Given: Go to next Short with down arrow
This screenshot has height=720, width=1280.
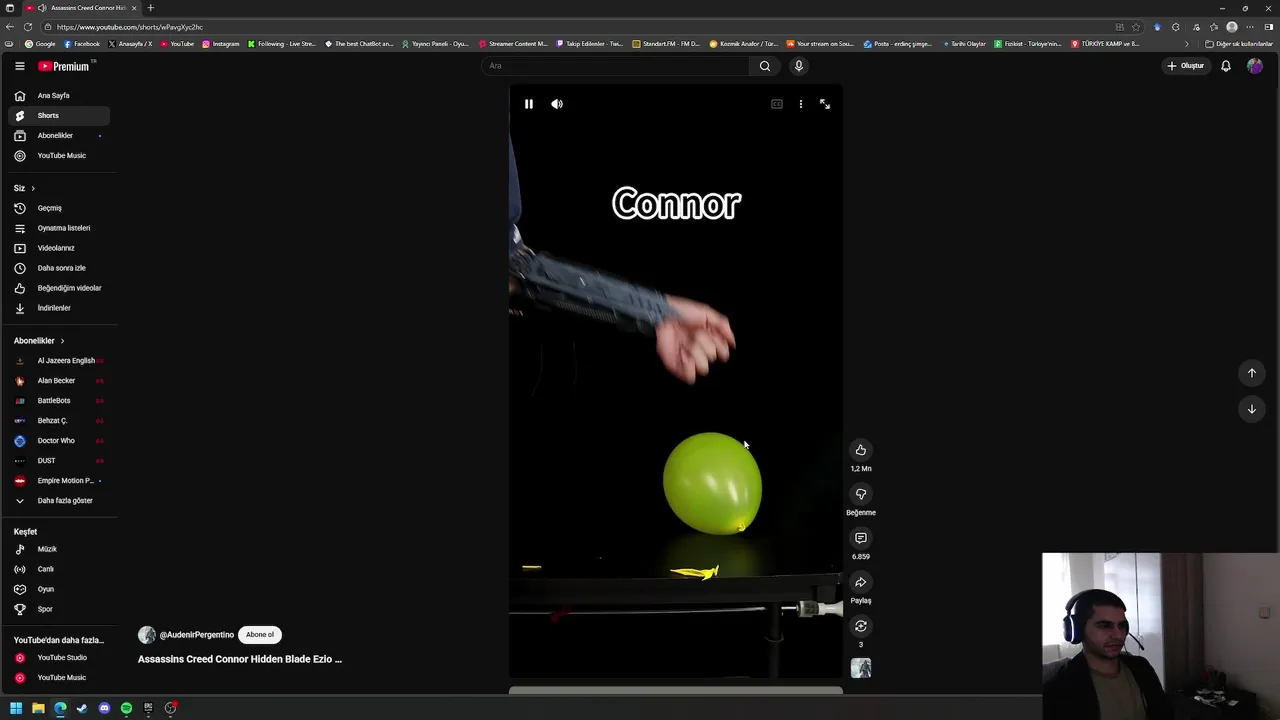Looking at the screenshot, I should 1252,409.
